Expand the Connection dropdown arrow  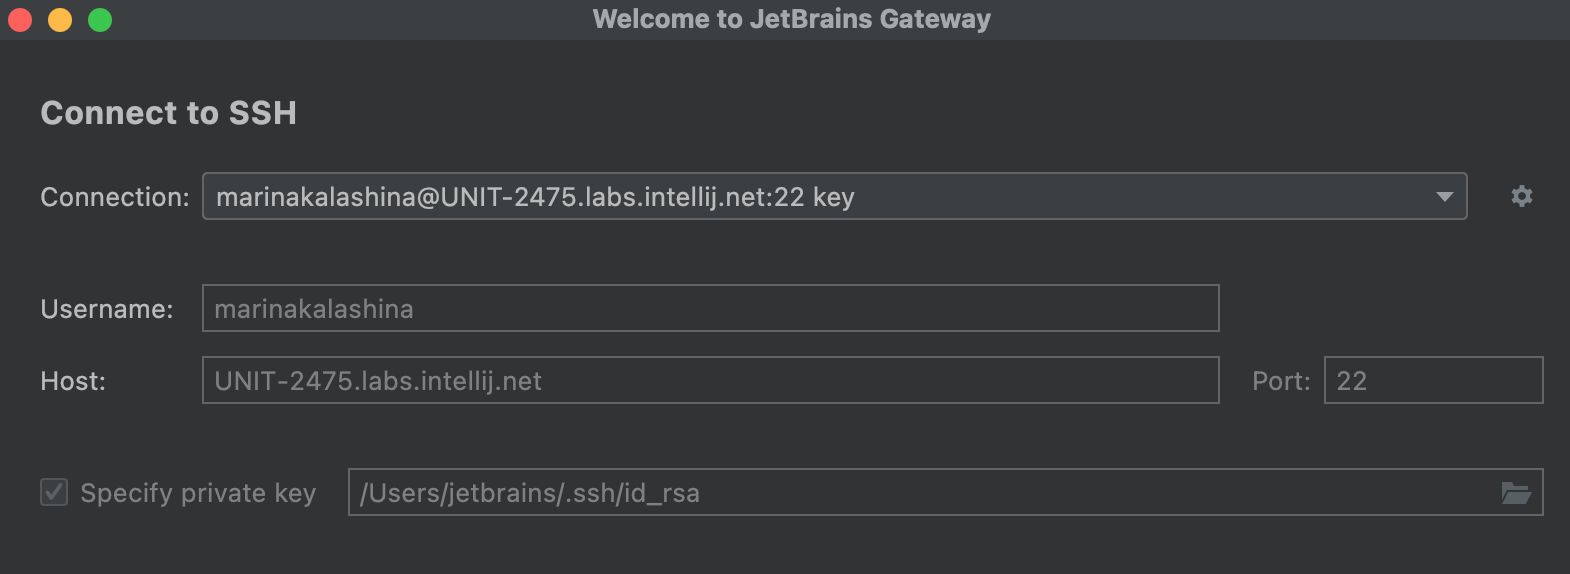pyautogui.click(x=1444, y=196)
